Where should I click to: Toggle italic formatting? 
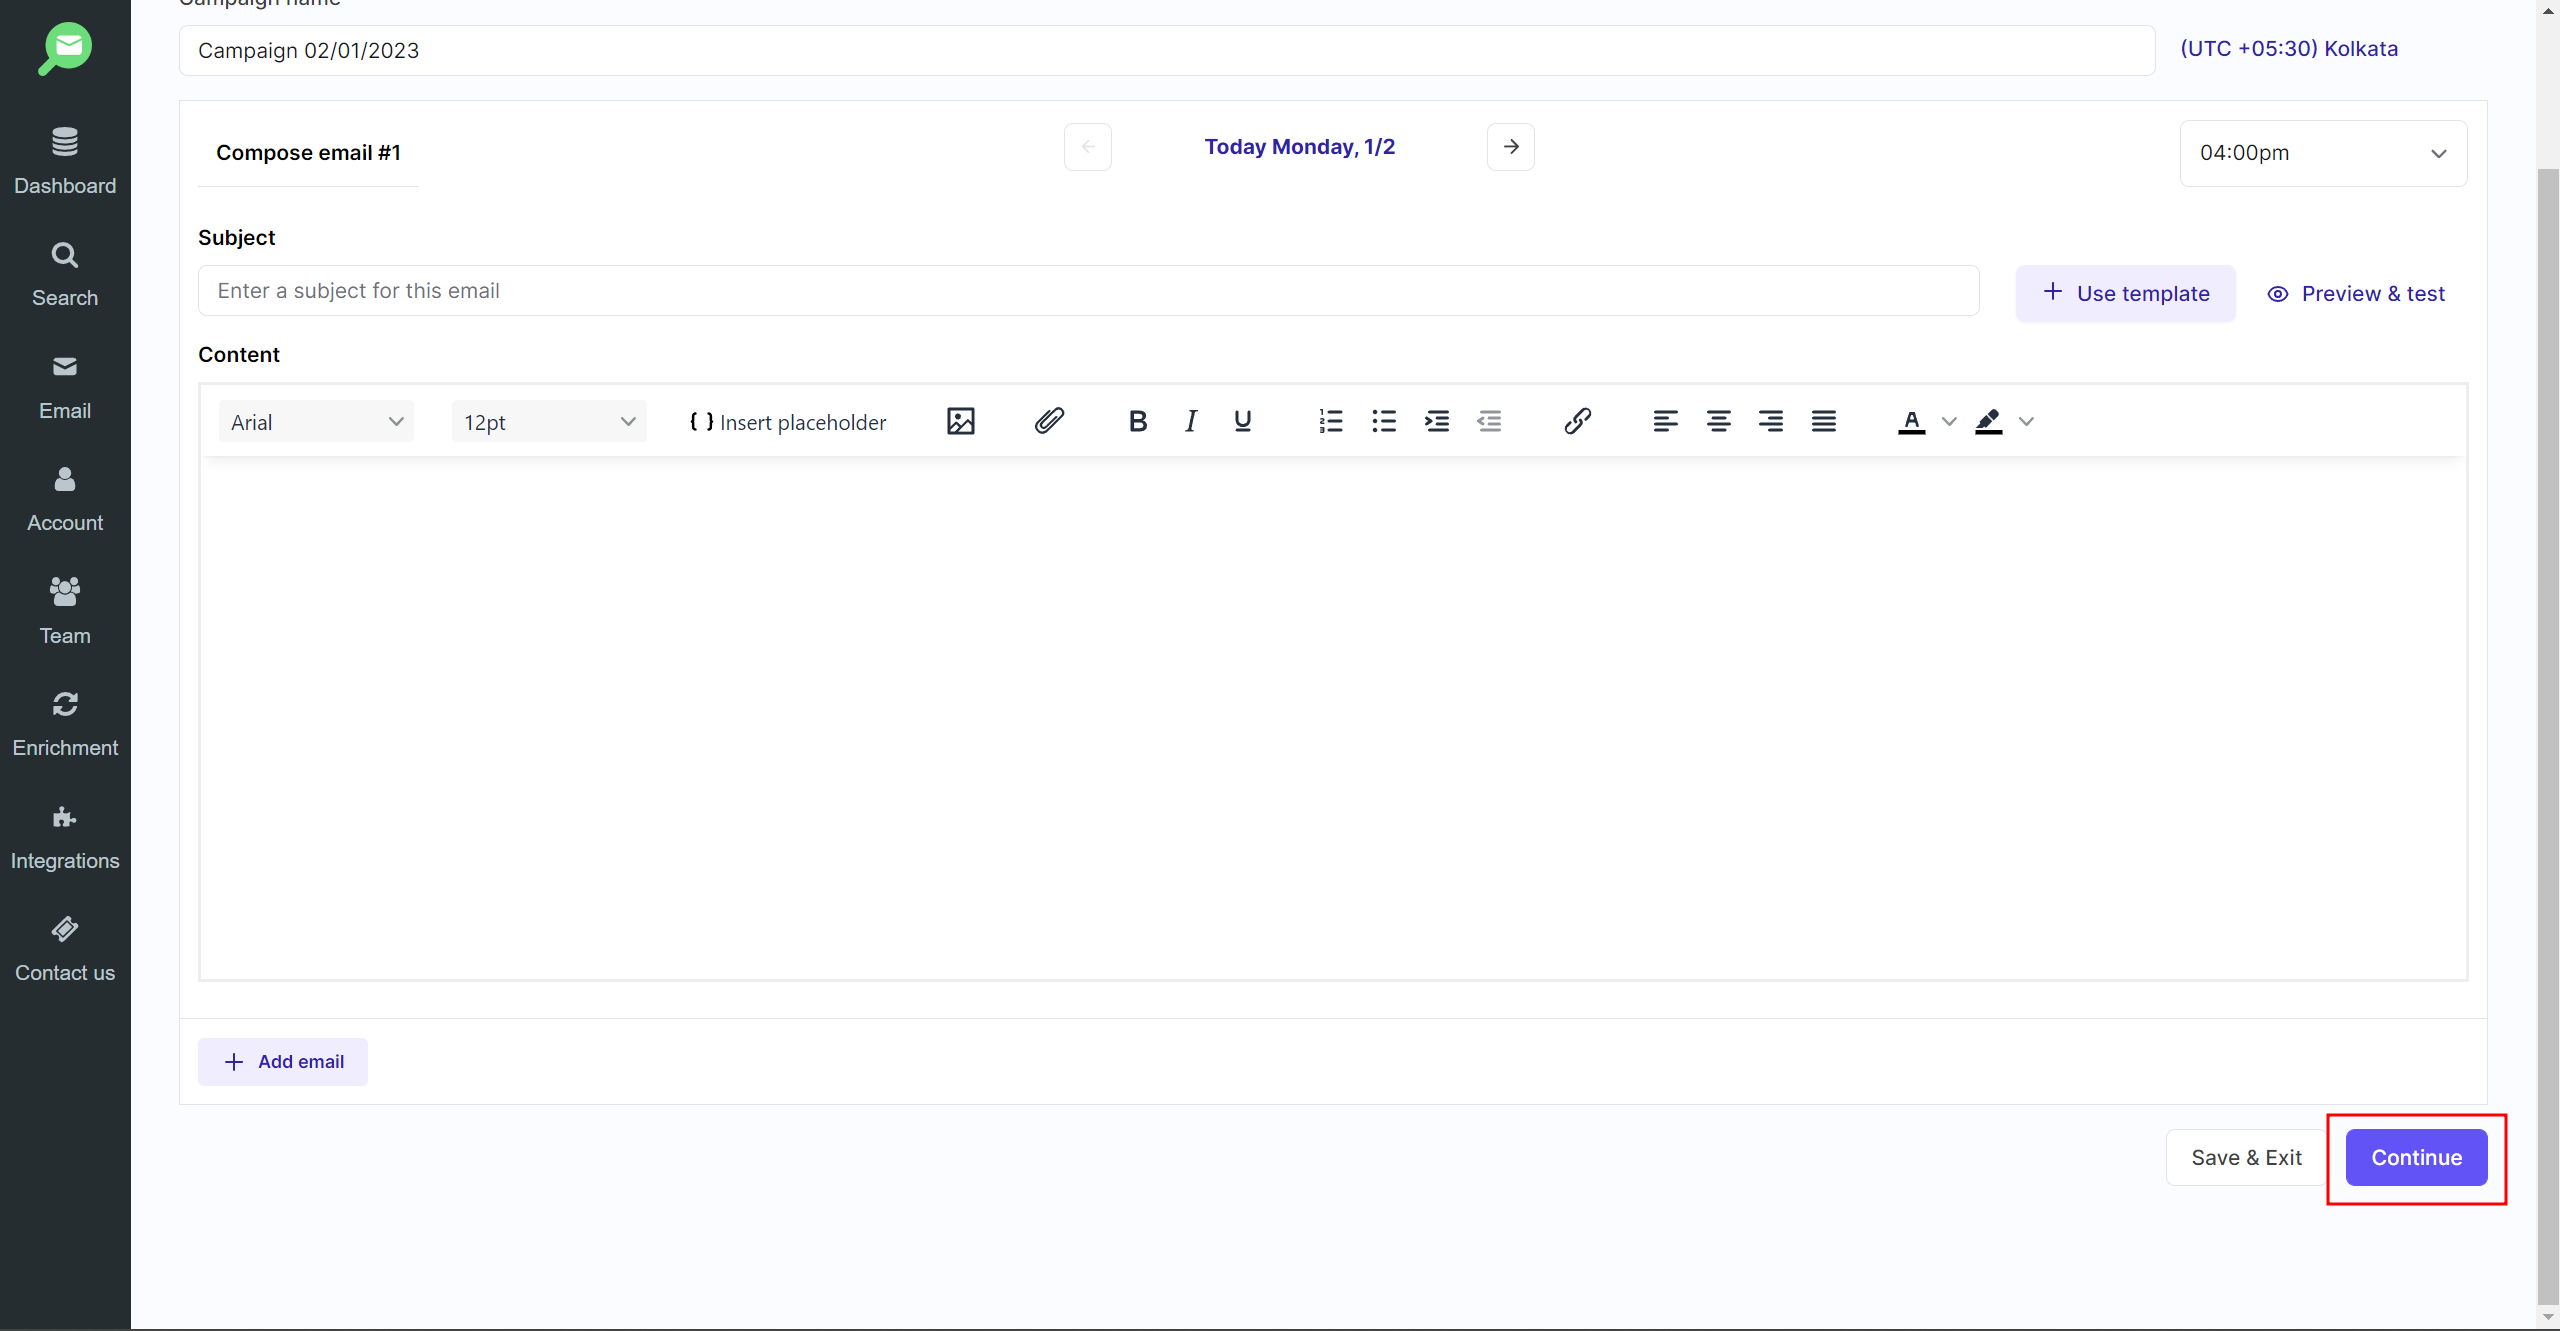click(1190, 421)
